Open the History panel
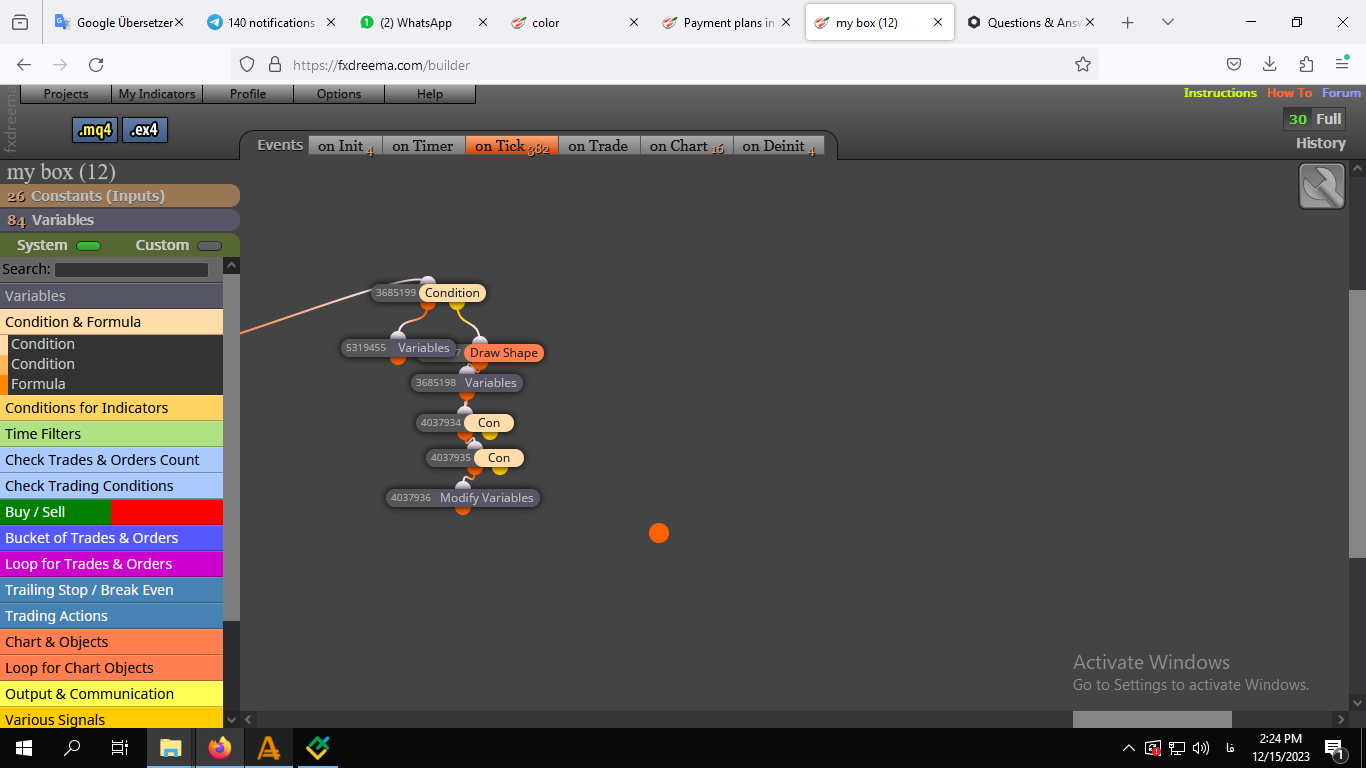Image resolution: width=1366 pixels, height=768 pixels. click(x=1321, y=143)
